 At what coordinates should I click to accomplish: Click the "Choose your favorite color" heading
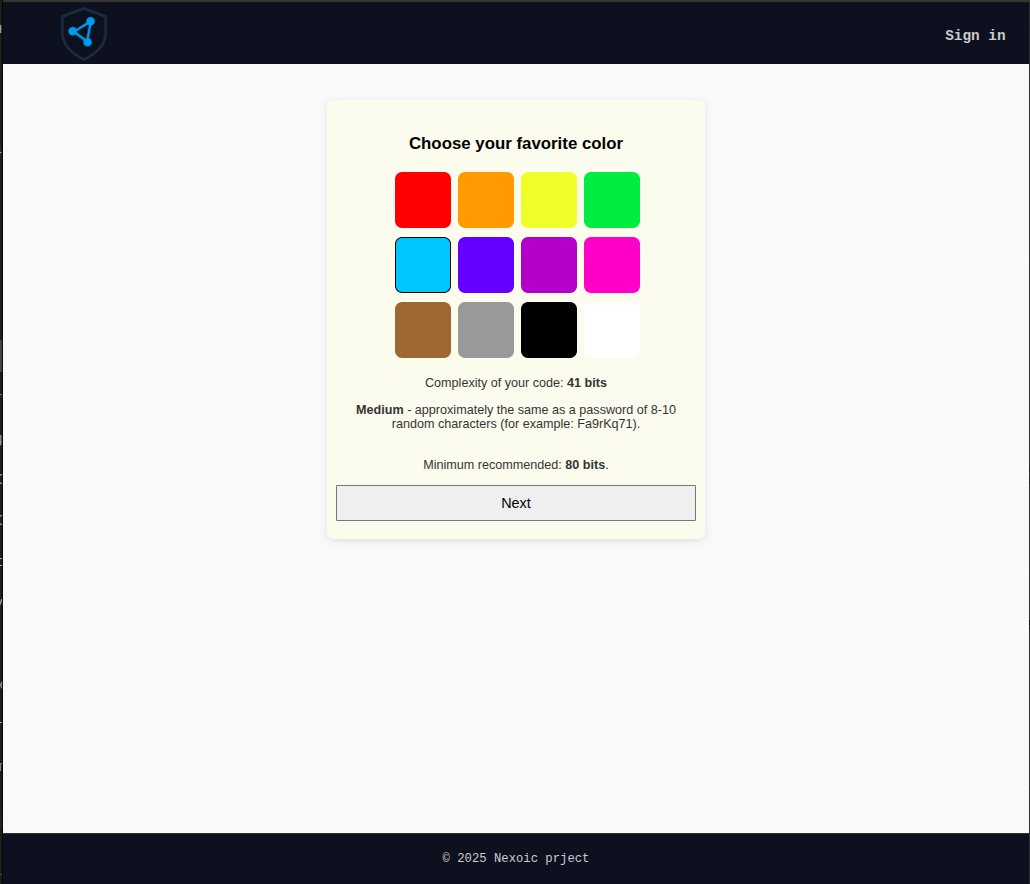tap(516, 144)
